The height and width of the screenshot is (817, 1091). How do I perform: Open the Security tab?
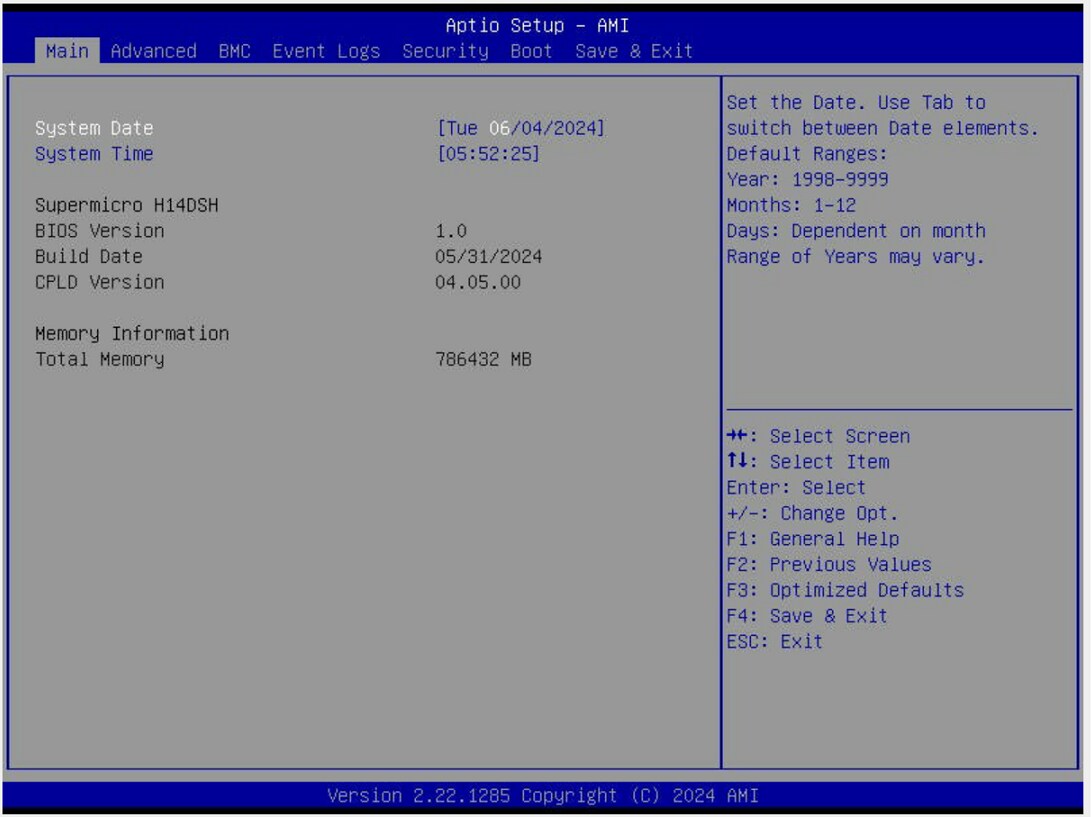coord(443,51)
